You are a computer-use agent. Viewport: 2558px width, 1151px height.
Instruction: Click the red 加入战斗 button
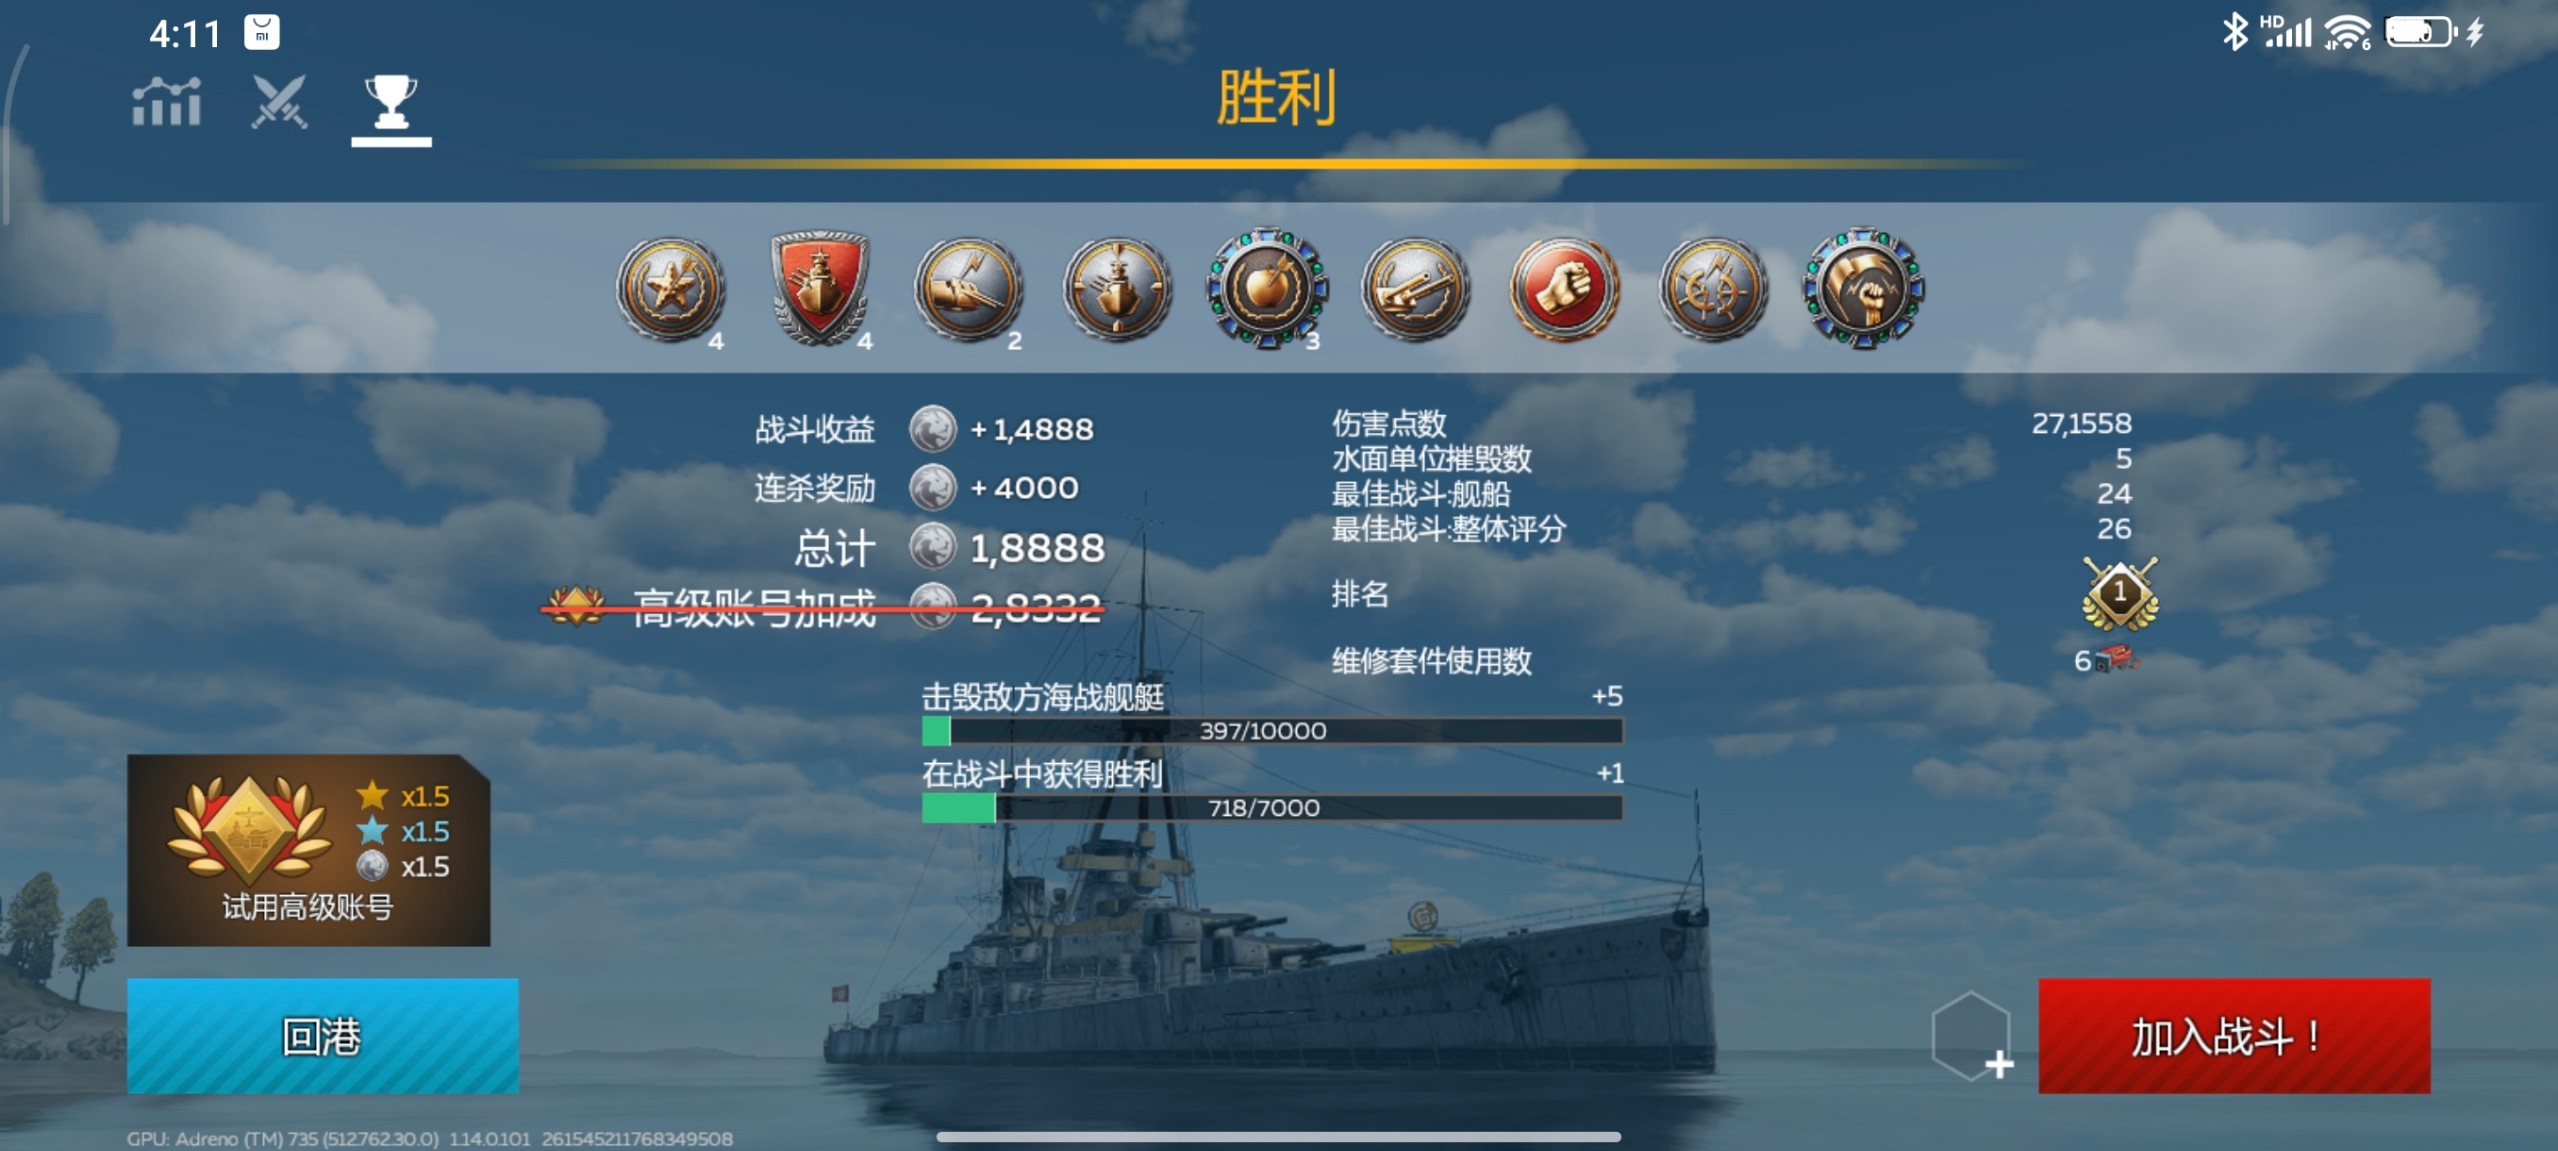2235,1036
